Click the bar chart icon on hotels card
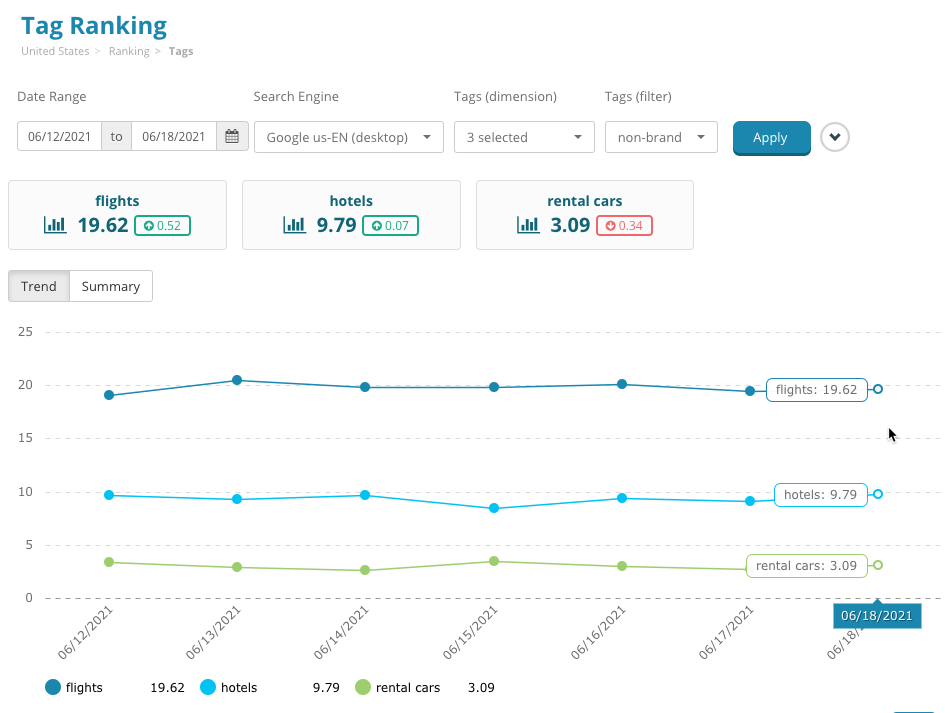950x713 pixels. pos(294,225)
